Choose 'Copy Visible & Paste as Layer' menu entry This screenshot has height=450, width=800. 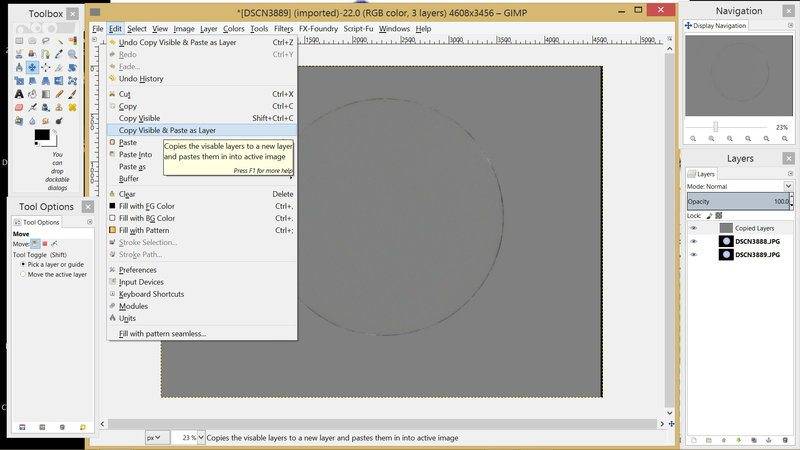coord(167,130)
